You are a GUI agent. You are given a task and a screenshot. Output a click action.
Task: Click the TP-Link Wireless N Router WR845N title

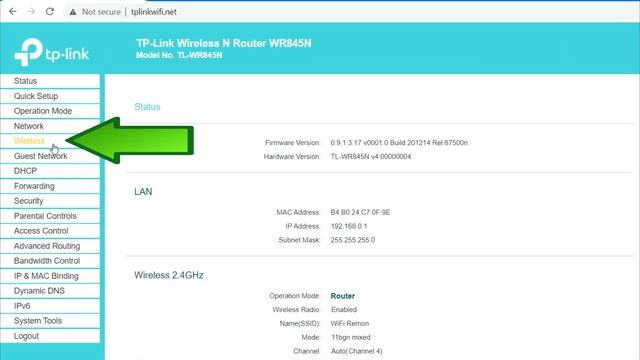[224, 43]
